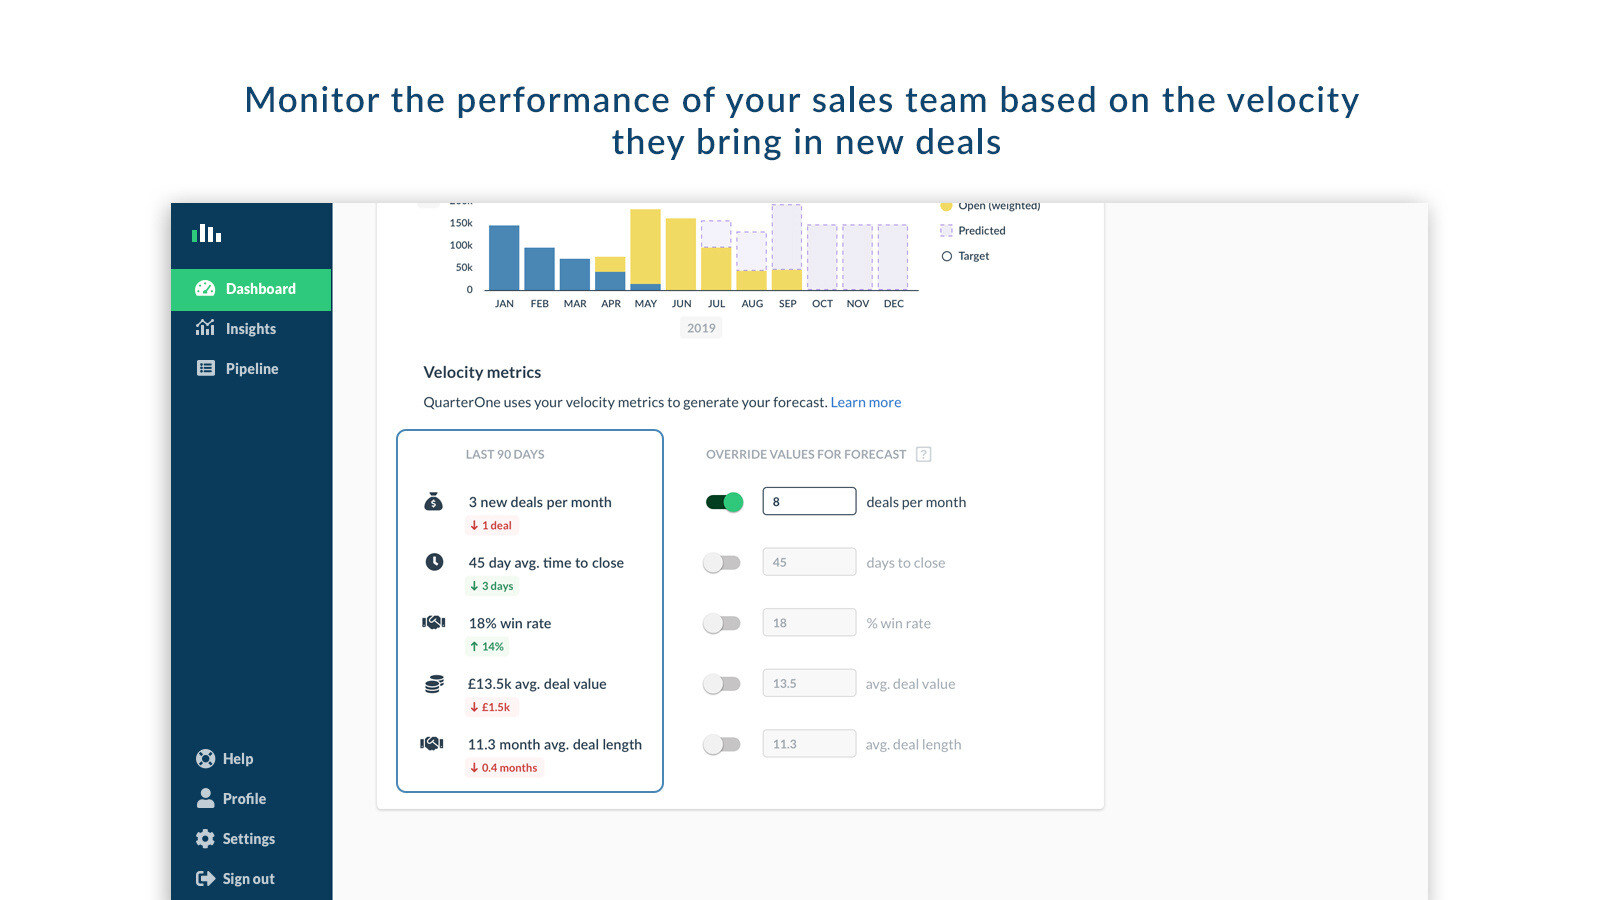This screenshot has width=1600, height=900.
Task: Click the Profile person icon
Action: (205, 798)
